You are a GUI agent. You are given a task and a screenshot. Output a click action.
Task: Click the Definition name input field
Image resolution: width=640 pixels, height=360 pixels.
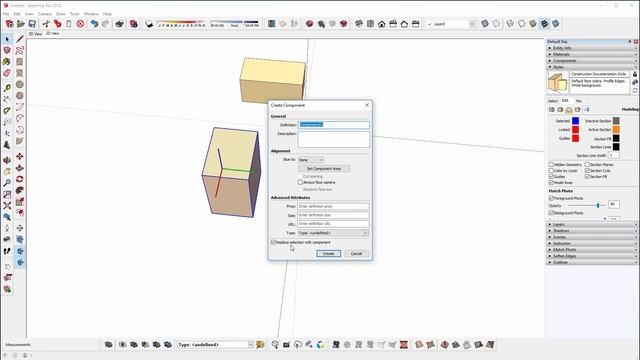(334, 124)
